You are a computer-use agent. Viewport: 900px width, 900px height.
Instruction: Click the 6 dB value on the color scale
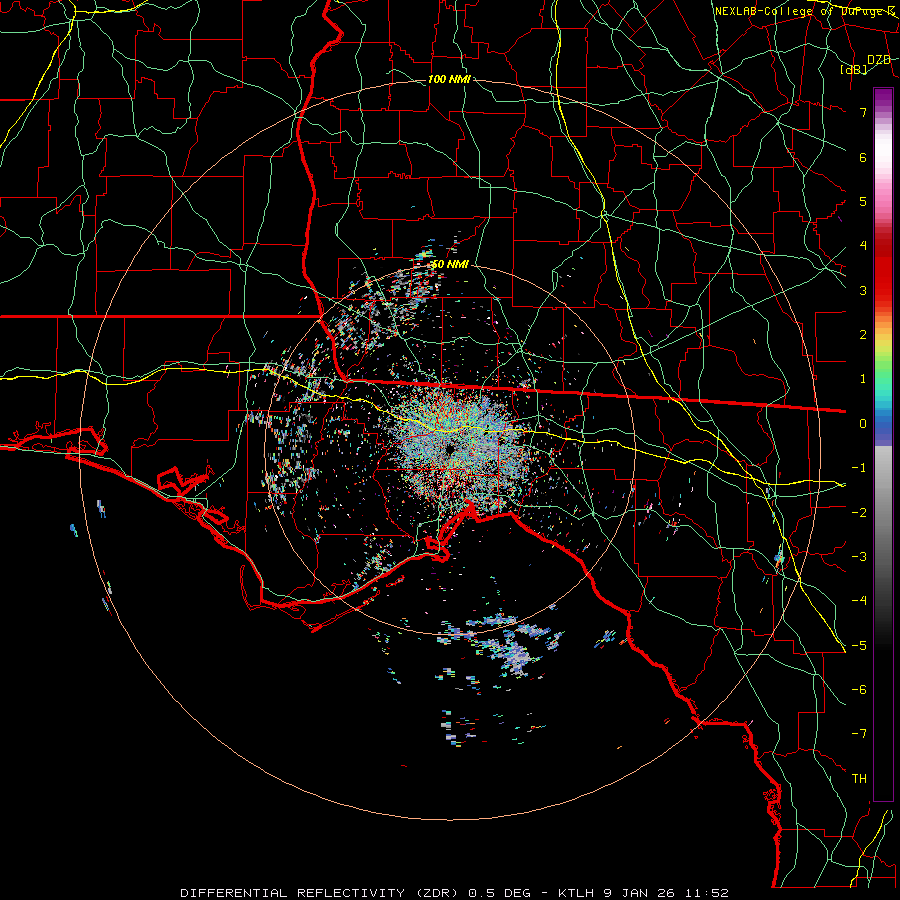863,157
